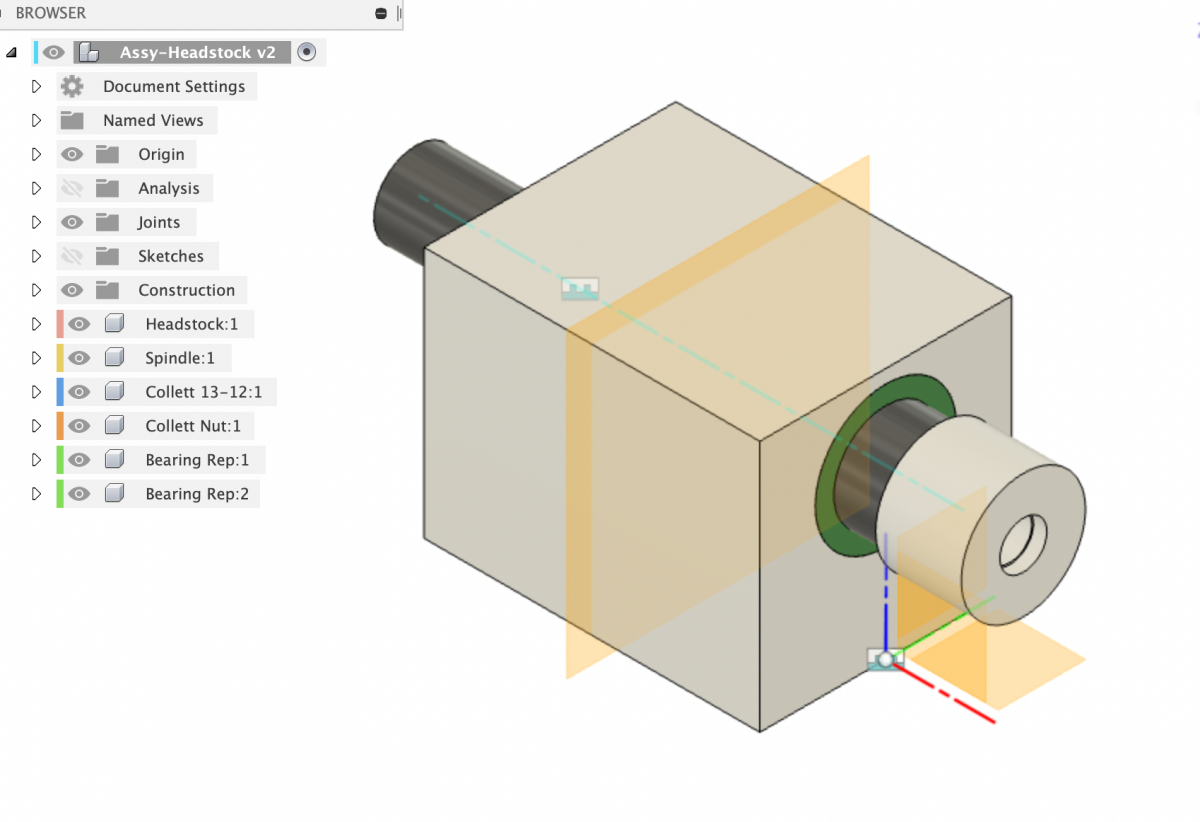Click the blue color bar beside Collett 13-12:1
The image size is (1200, 822).
coord(60,392)
